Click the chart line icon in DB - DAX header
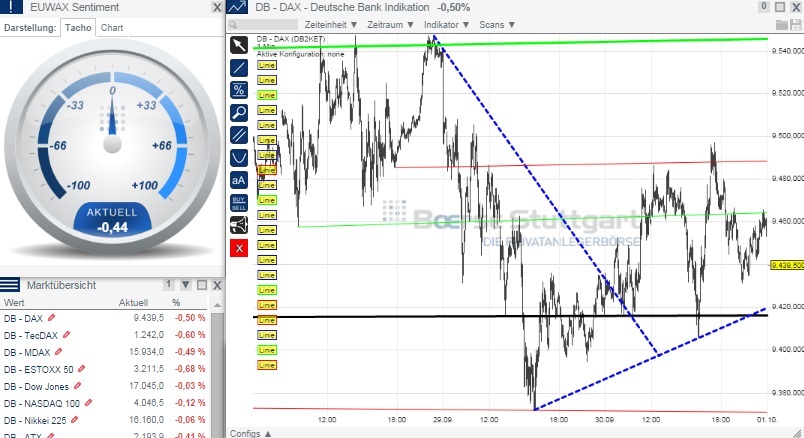This screenshot has width=804, height=438. pos(237,7)
